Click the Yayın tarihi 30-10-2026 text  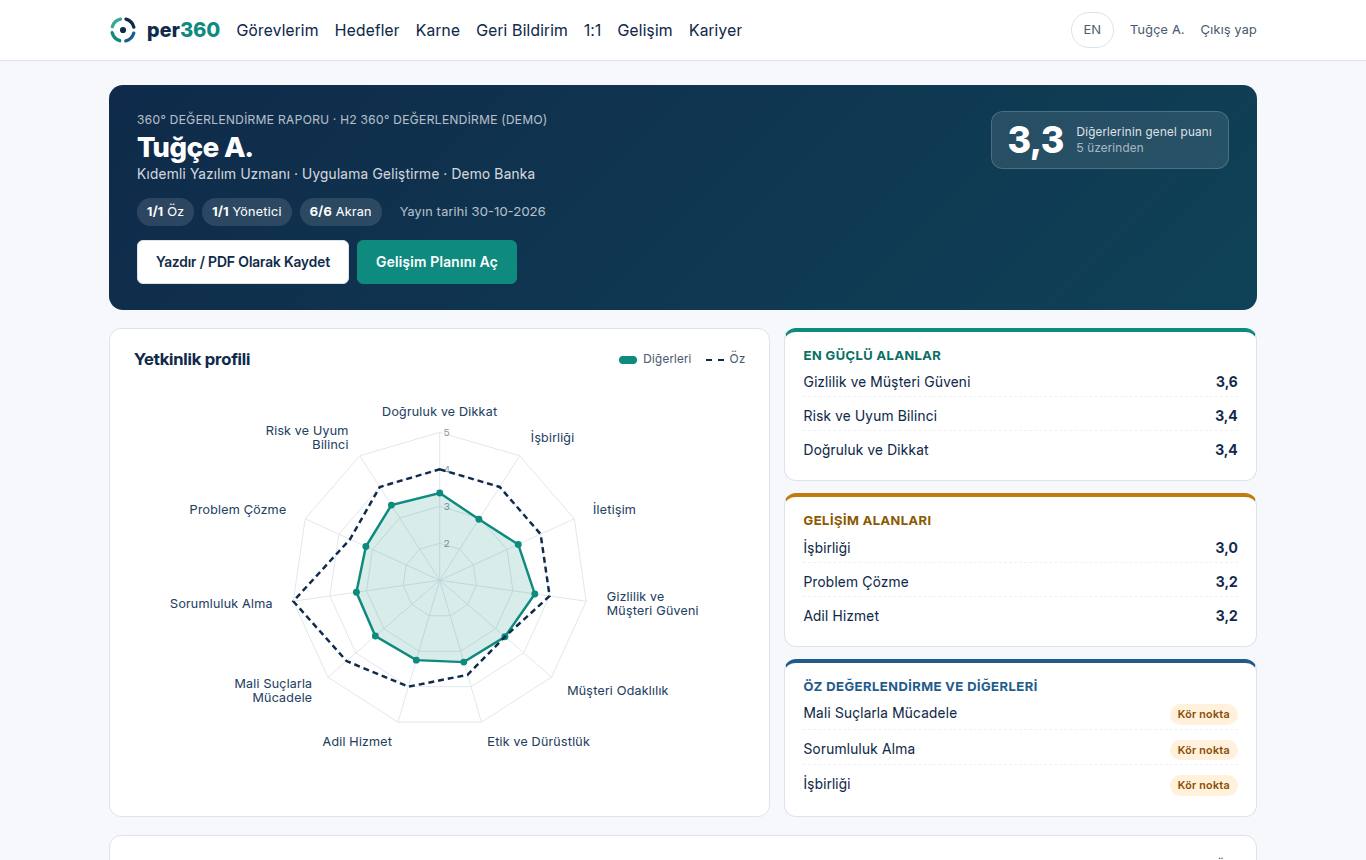click(472, 212)
